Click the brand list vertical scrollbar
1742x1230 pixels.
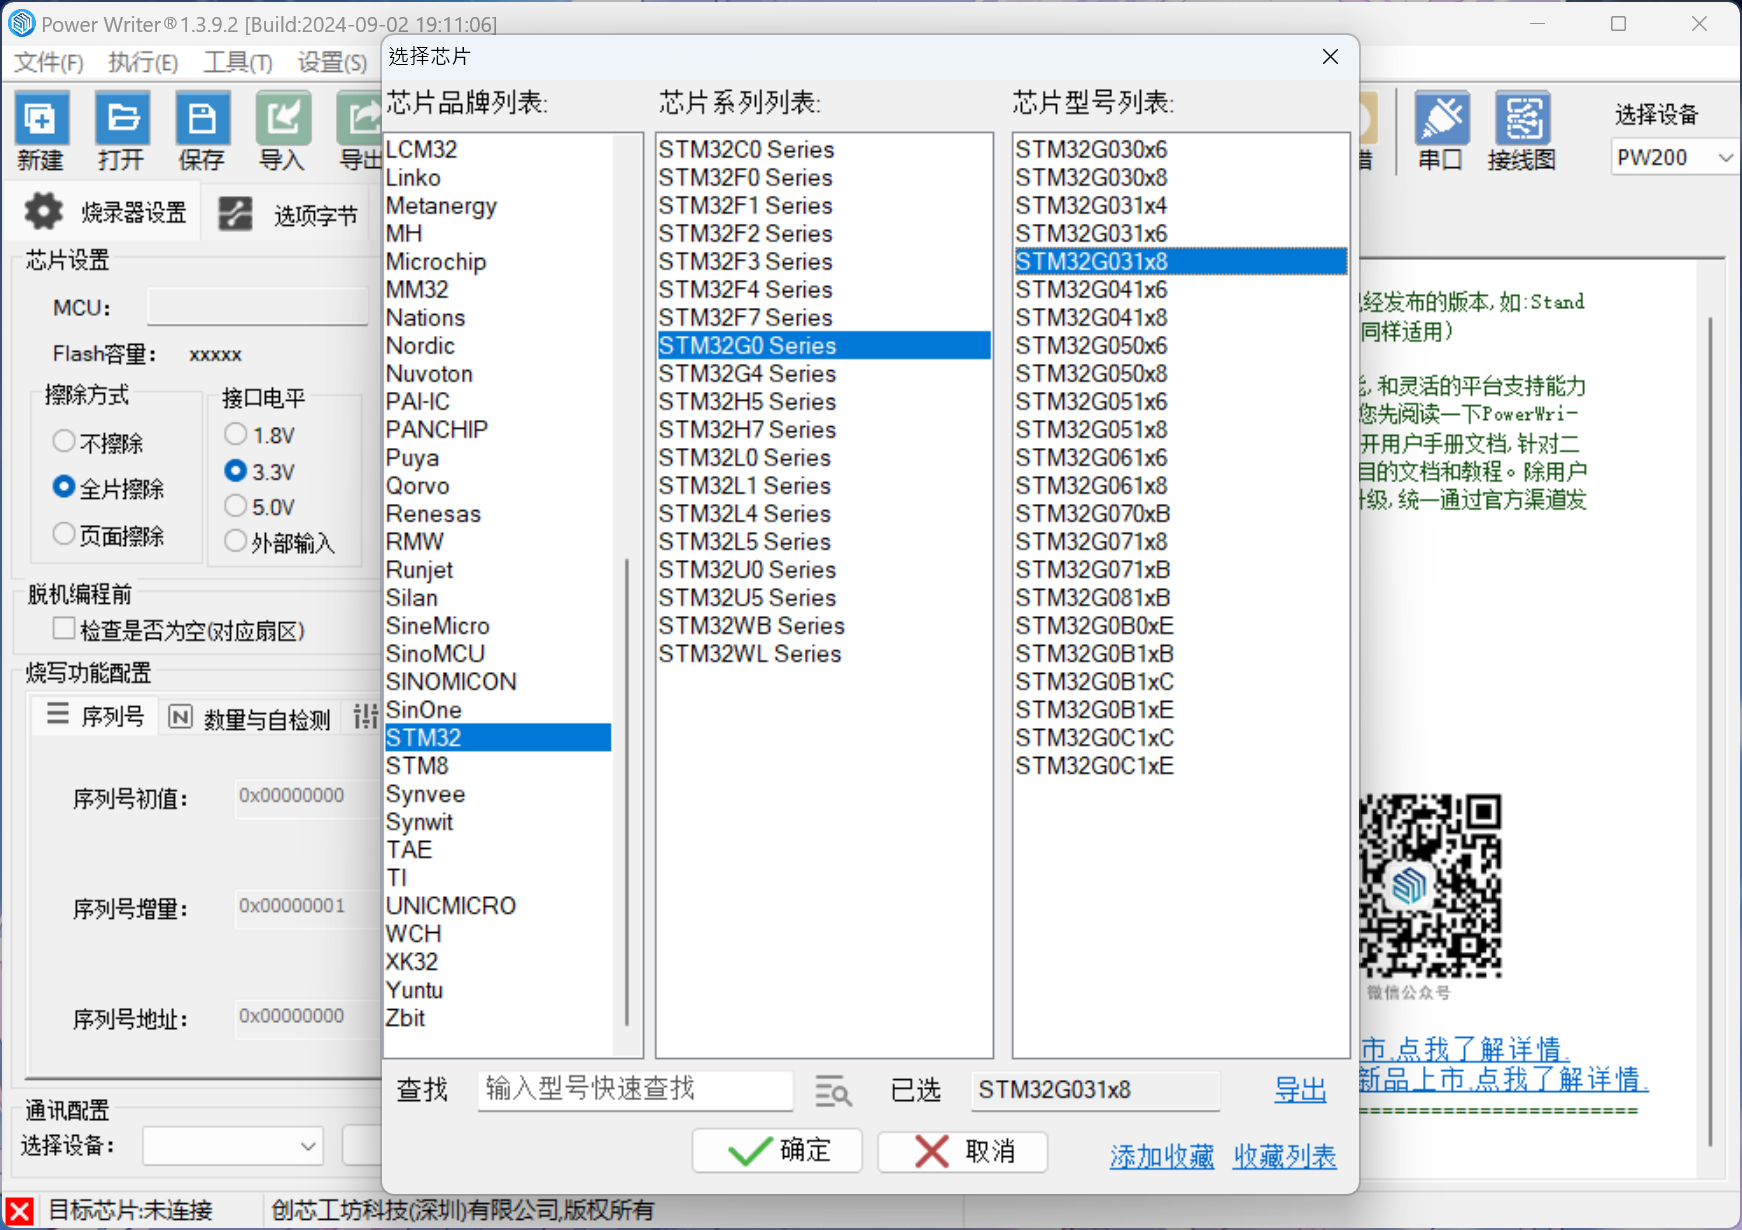pyautogui.click(x=627, y=790)
